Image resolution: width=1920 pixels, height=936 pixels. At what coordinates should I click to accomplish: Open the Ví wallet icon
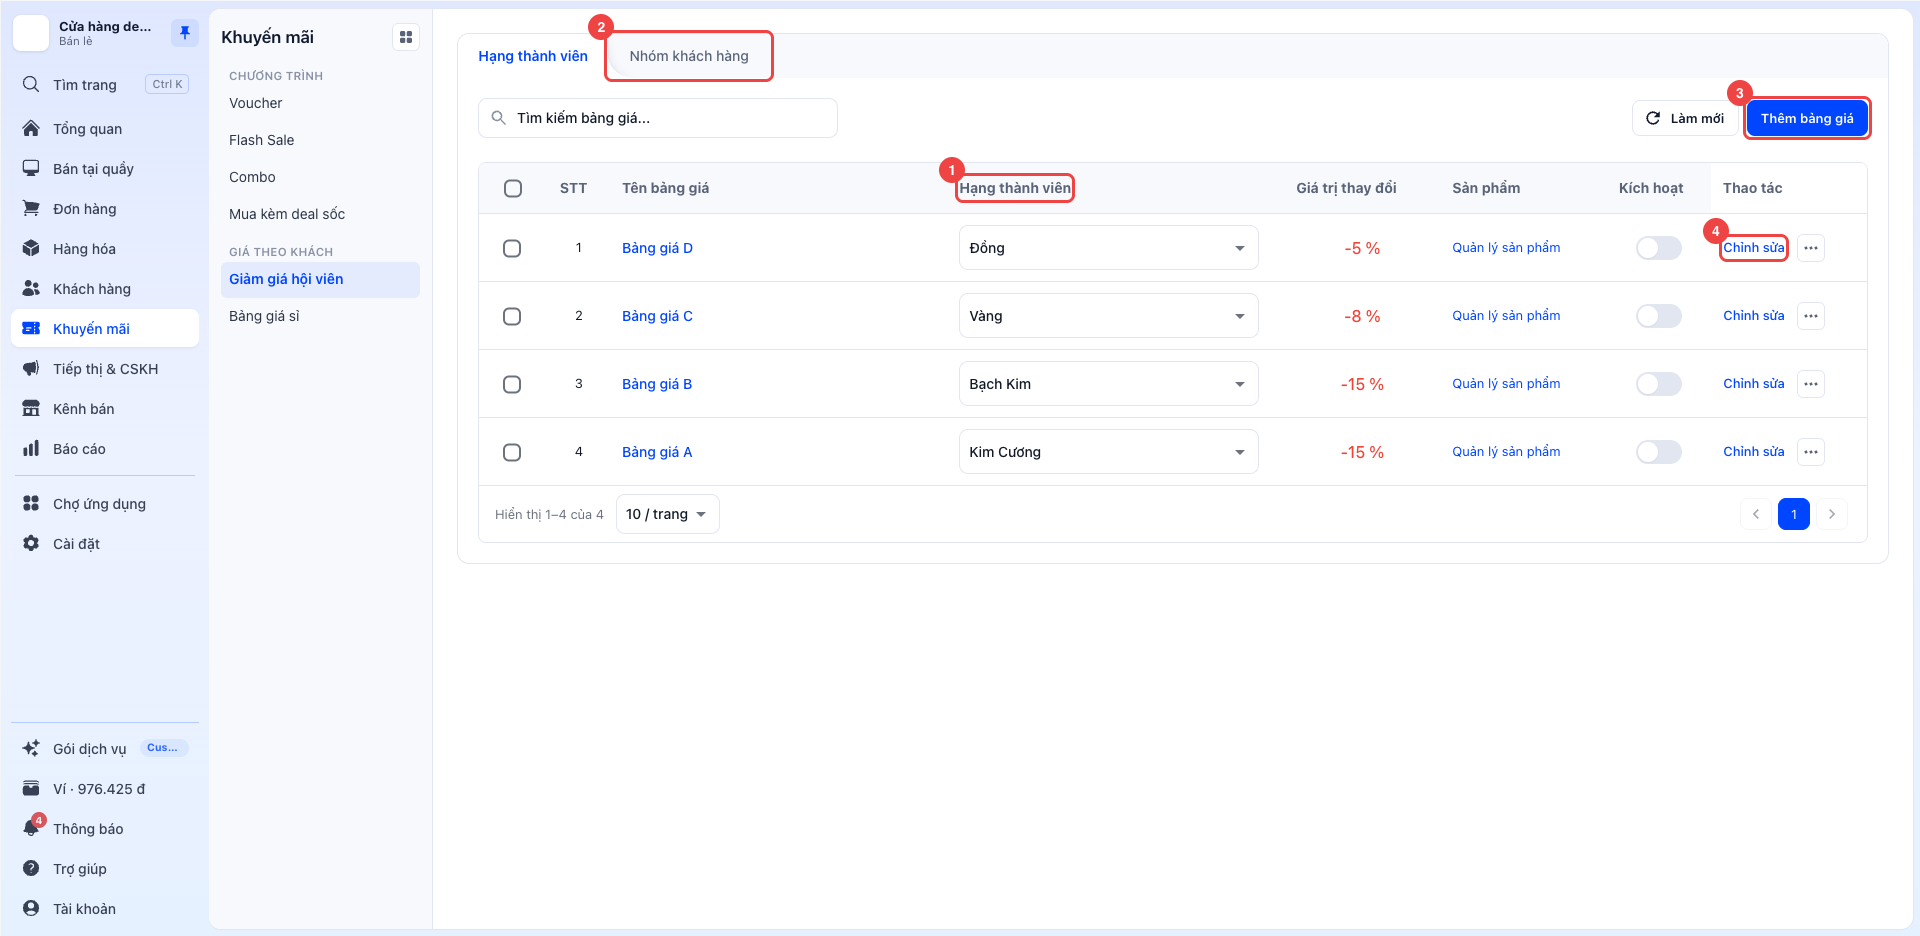point(31,789)
